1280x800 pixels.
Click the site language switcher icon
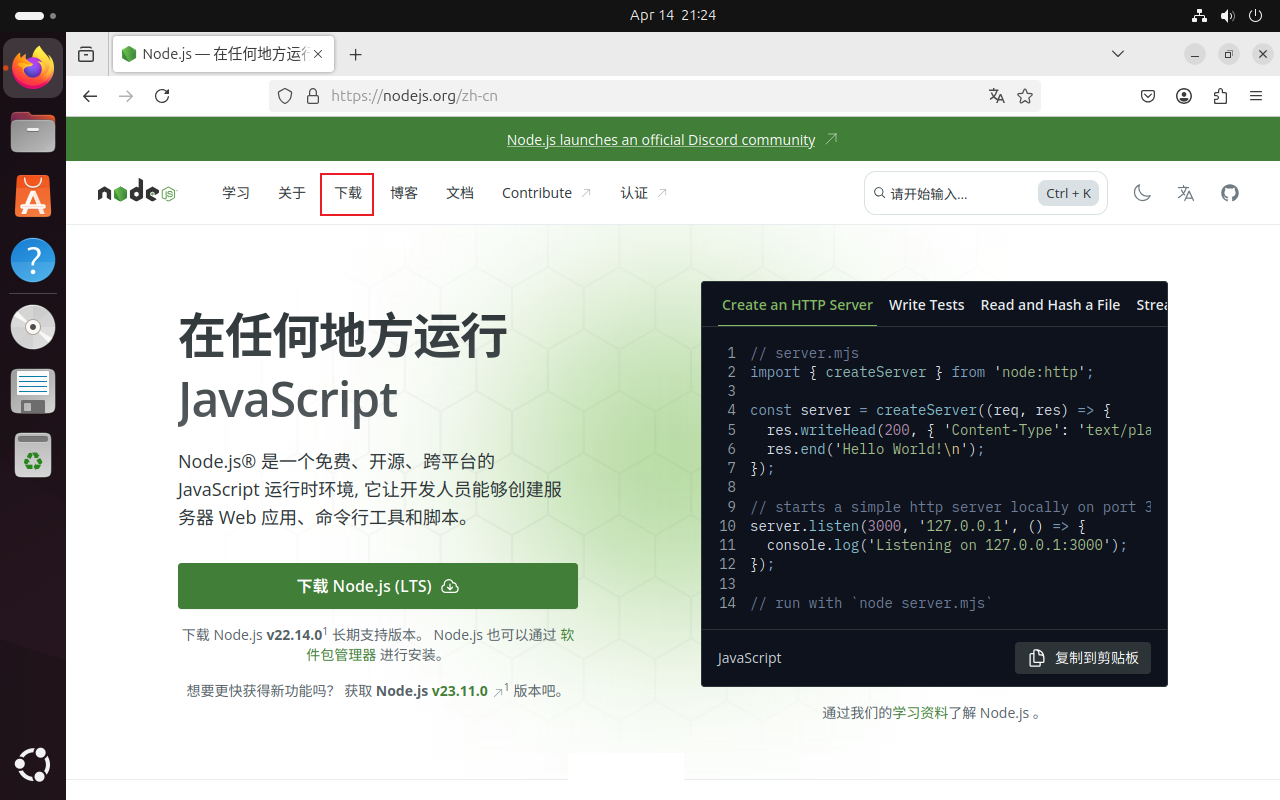pyautogui.click(x=1185, y=193)
